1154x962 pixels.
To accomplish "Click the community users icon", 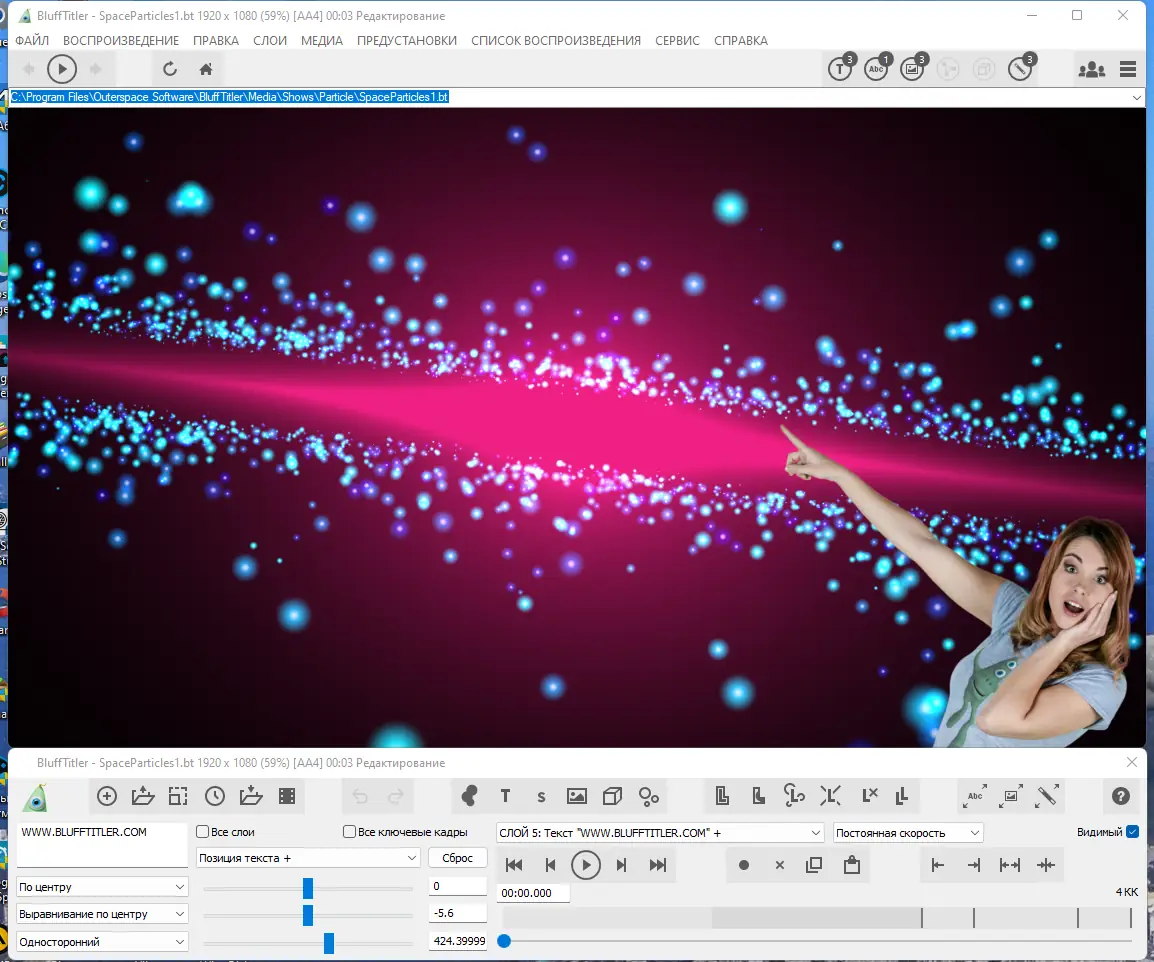I will (x=1091, y=69).
